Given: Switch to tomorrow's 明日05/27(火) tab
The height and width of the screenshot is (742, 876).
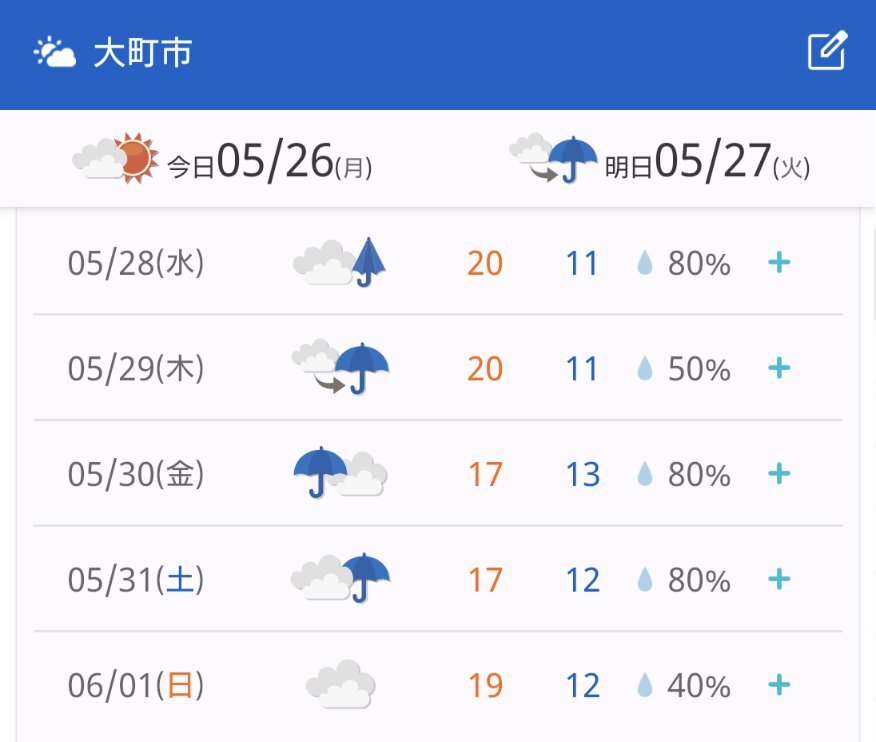Looking at the screenshot, I should (x=660, y=159).
